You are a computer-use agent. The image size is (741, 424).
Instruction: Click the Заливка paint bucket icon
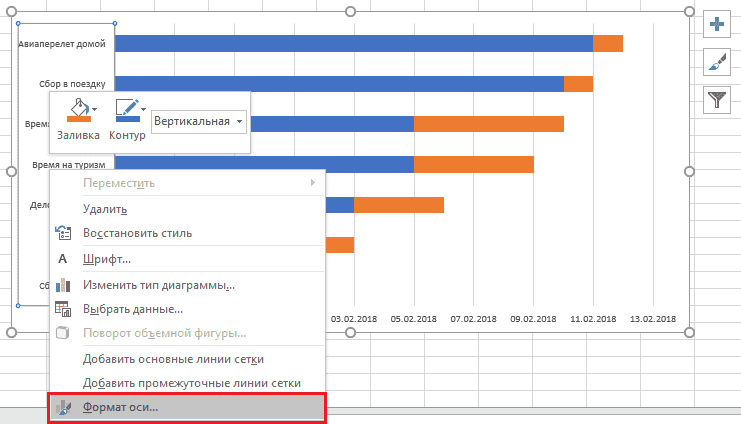click(x=77, y=110)
